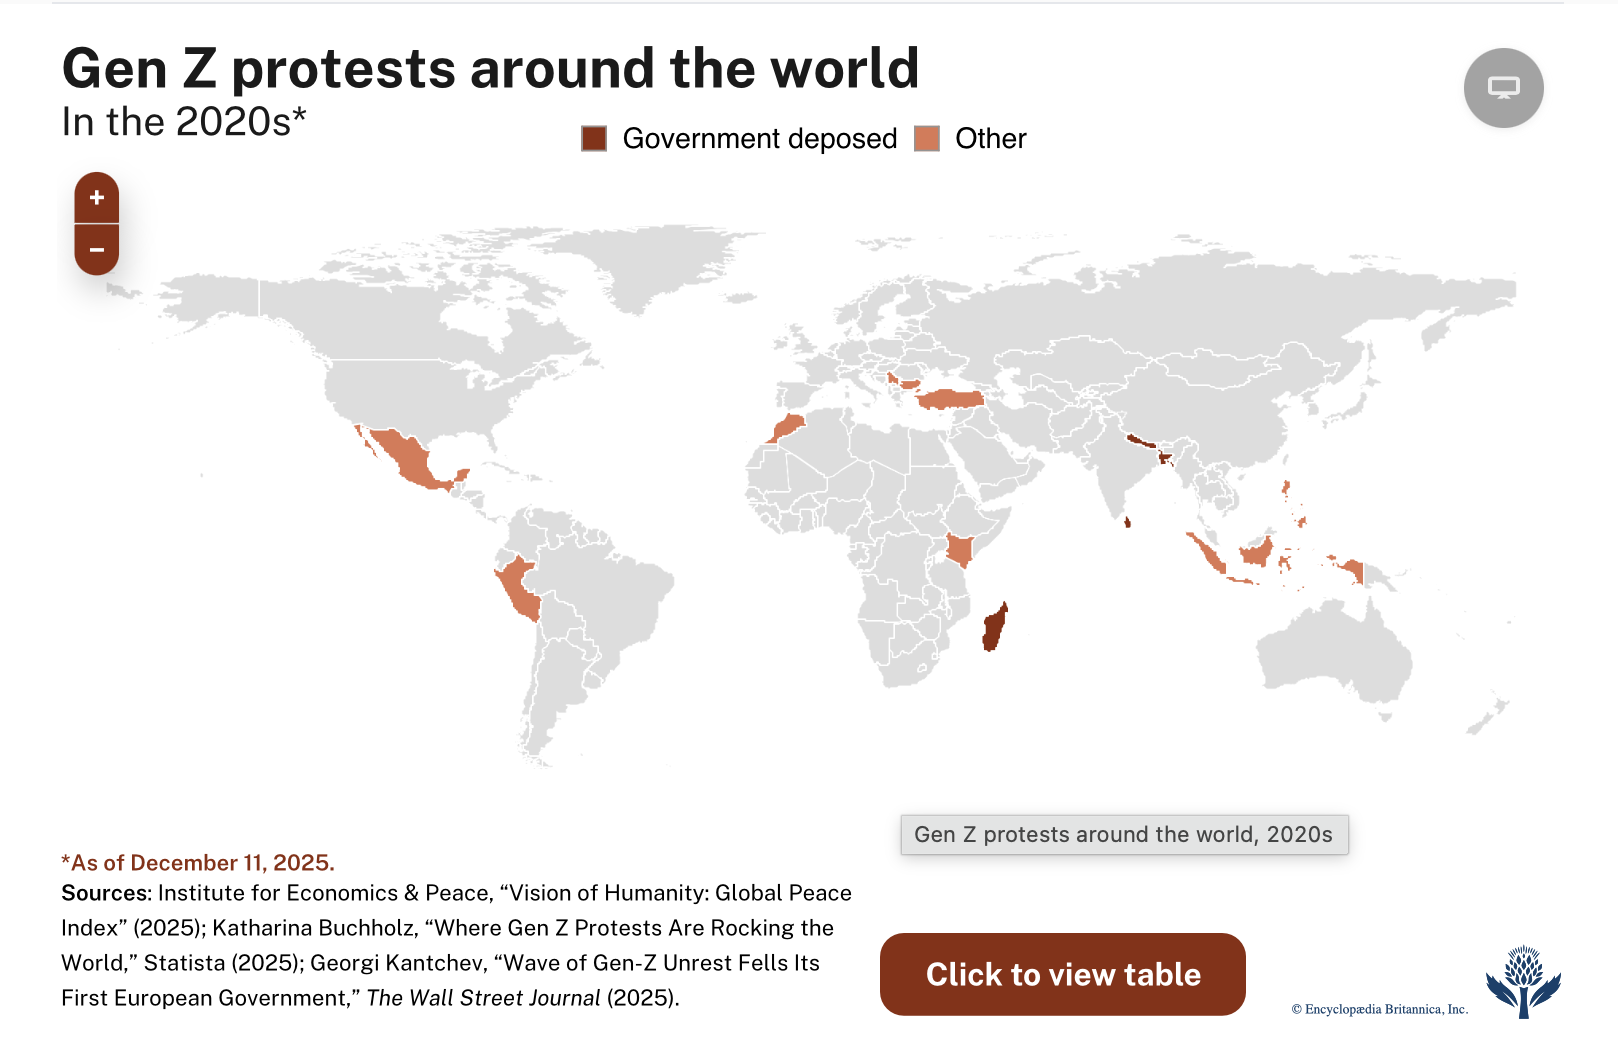Click Sri Lanka on the map
The width and height of the screenshot is (1618, 1058).
click(x=1127, y=522)
